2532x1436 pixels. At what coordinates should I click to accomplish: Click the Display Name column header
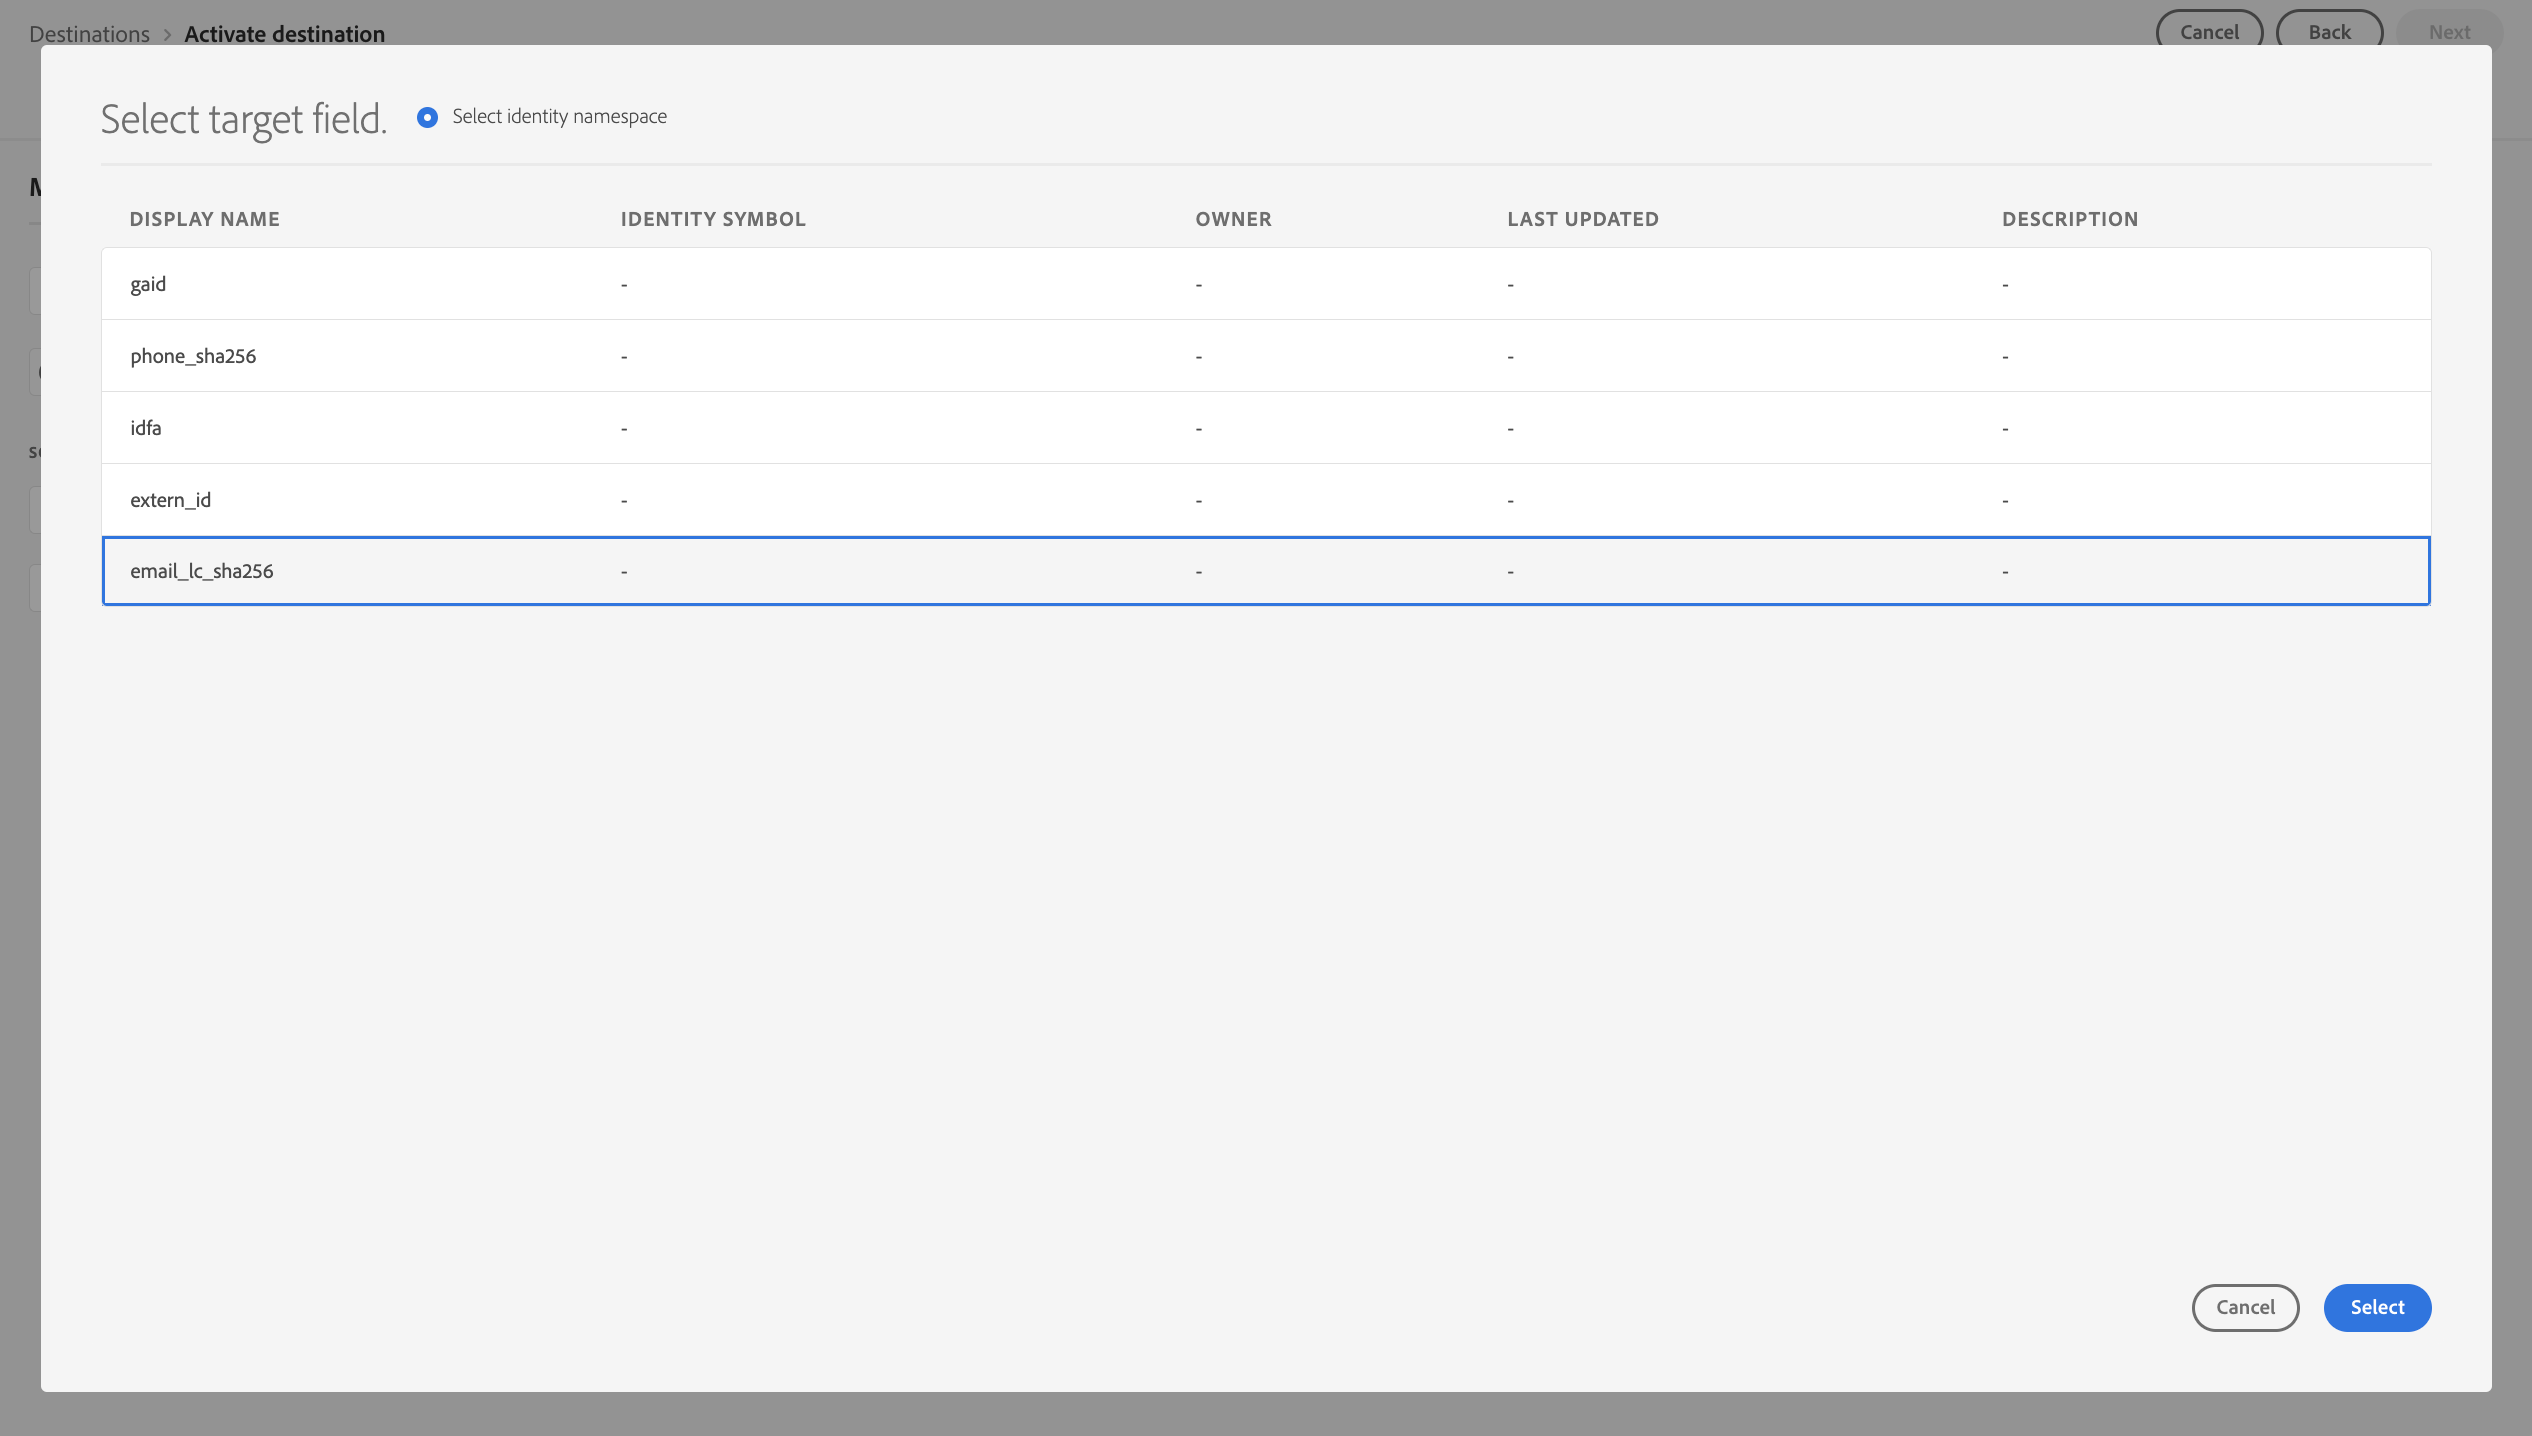205,219
